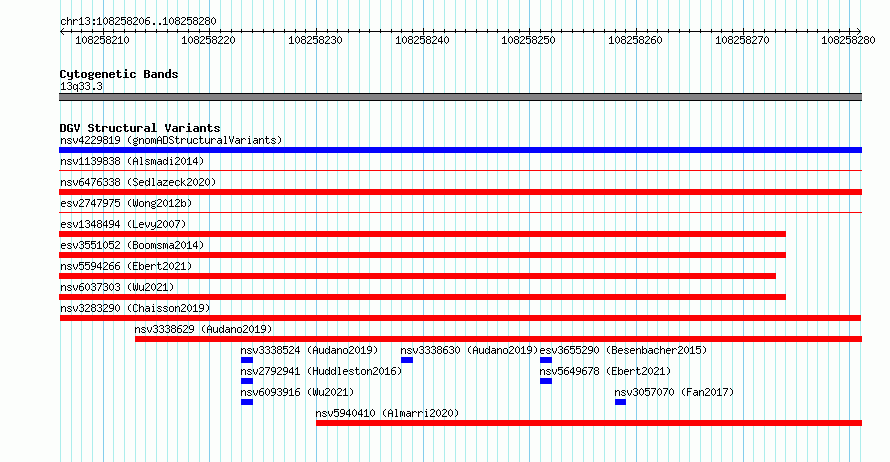Select the nsv5594266 (Ebert2021) label
This screenshot has width=890, height=462.
click(126, 266)
